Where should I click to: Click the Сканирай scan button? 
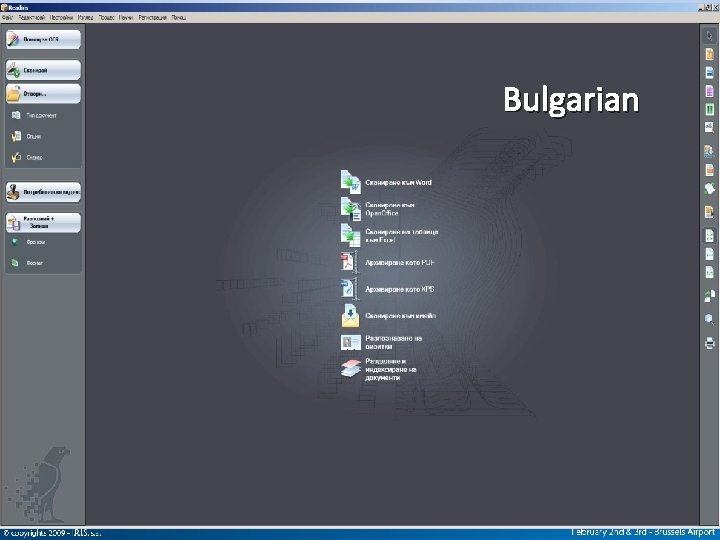[x=43, y=70]
